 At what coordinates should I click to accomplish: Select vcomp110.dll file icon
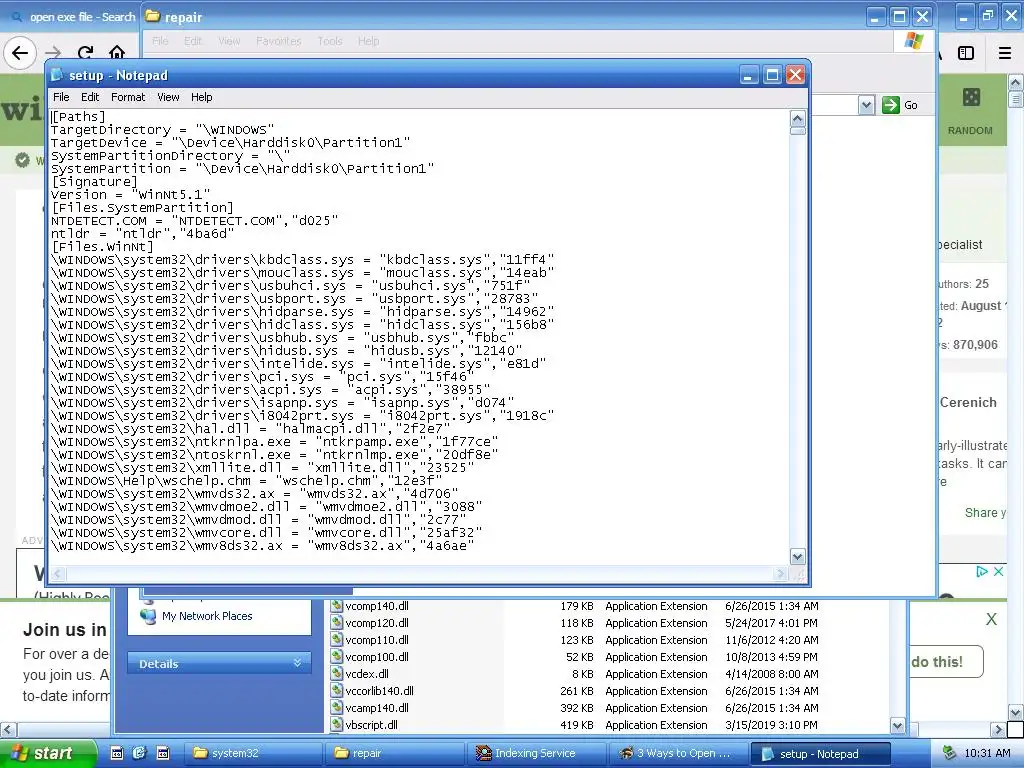336,640
